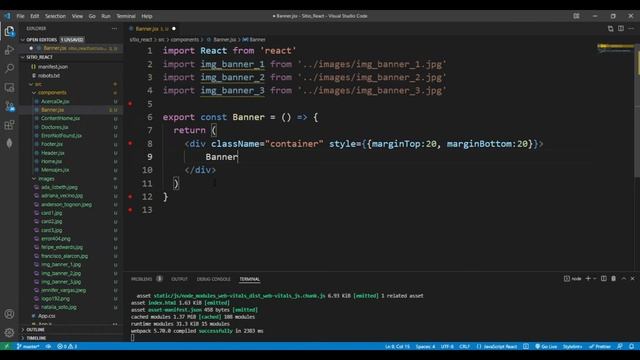The width and height of the screenshot is (640, 360).
Task: Click the feedback icon in status bar
Action: click(x=620, y=346)
